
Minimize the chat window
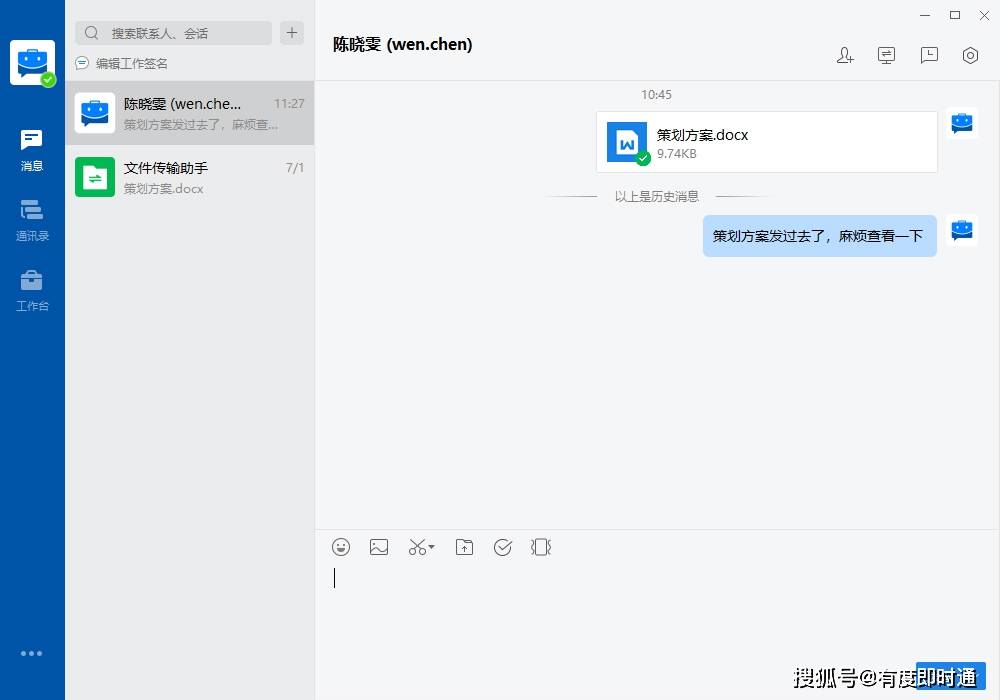(925, 15)
